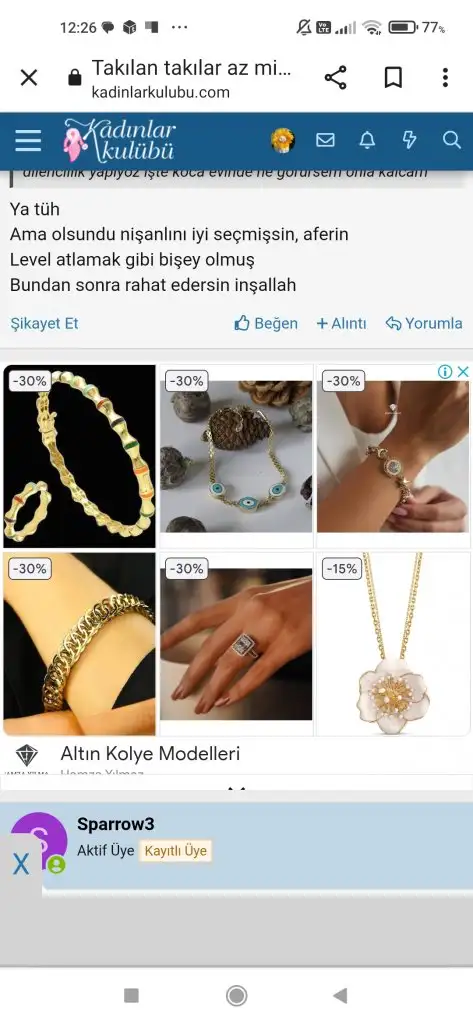Open Sparrow3 user profile name
473x1024 pixels.
(116, 824)
